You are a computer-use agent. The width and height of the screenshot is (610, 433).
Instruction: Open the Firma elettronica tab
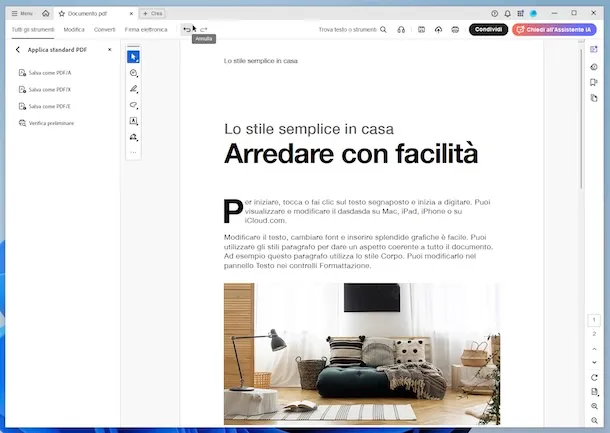click(x=146, y=30)
